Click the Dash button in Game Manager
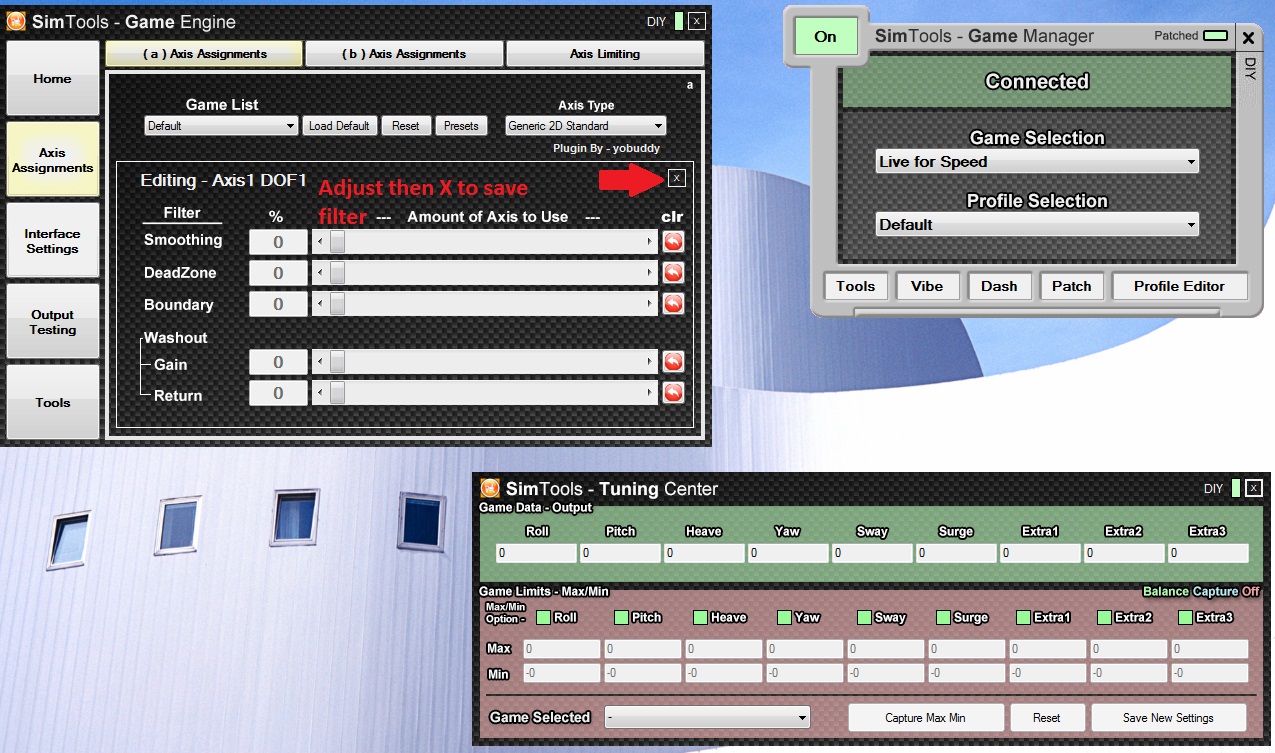This screenshot has width=1275, height=753. [x=999, y=286]
